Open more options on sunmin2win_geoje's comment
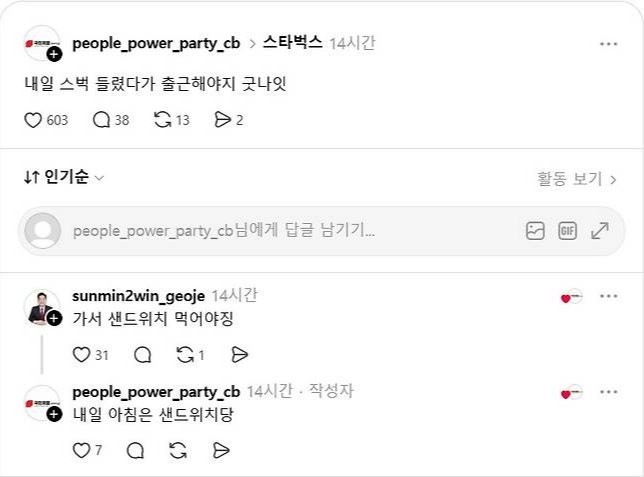 (609, 296)
